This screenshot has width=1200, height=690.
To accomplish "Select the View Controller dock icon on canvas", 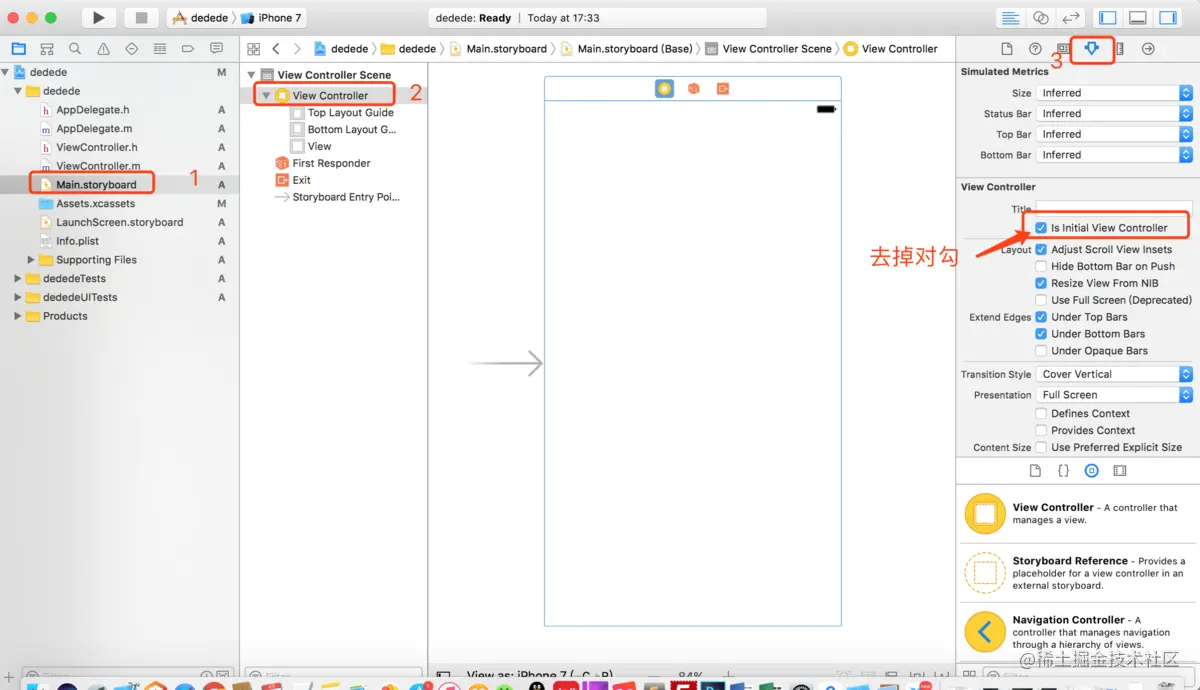I will click(x=665, y=89).
